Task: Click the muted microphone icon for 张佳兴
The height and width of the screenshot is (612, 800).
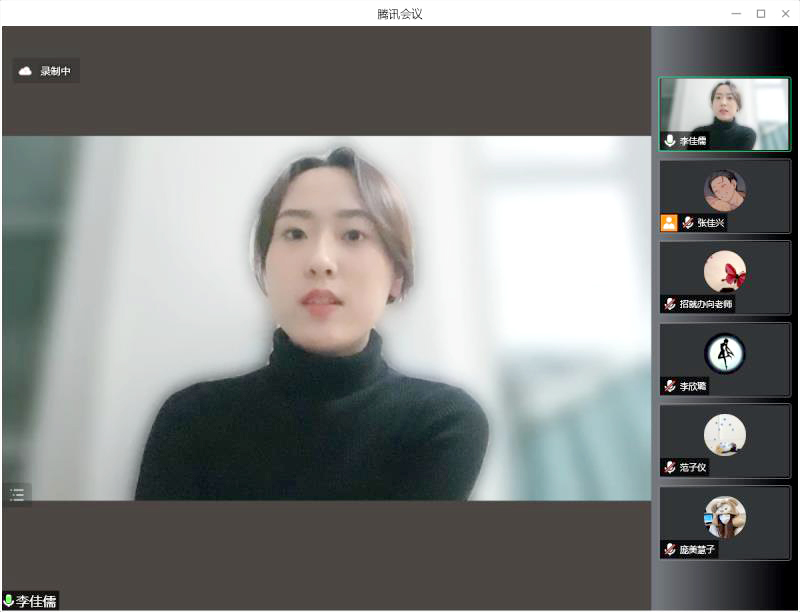Action: pyautogui.click(x=688, y=222)
